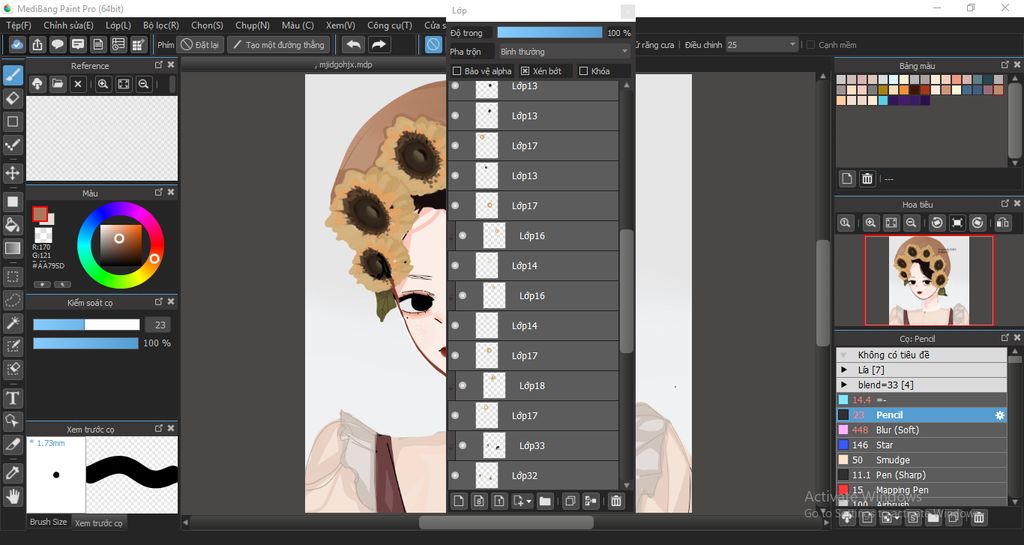Viewport: 1024px width, 545px height.
Task: Activate the rectangular Select tool
Action: pyautogui.click(x=12, y=277)
